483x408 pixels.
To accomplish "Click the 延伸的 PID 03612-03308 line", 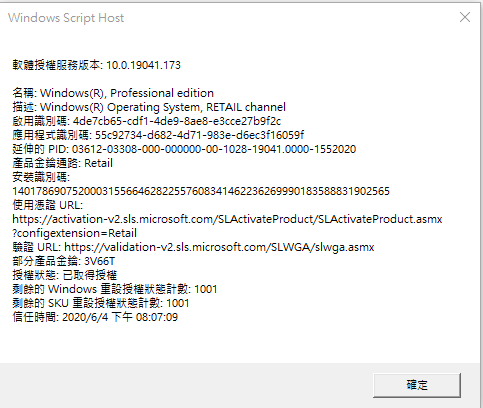I will coord(184,149).
